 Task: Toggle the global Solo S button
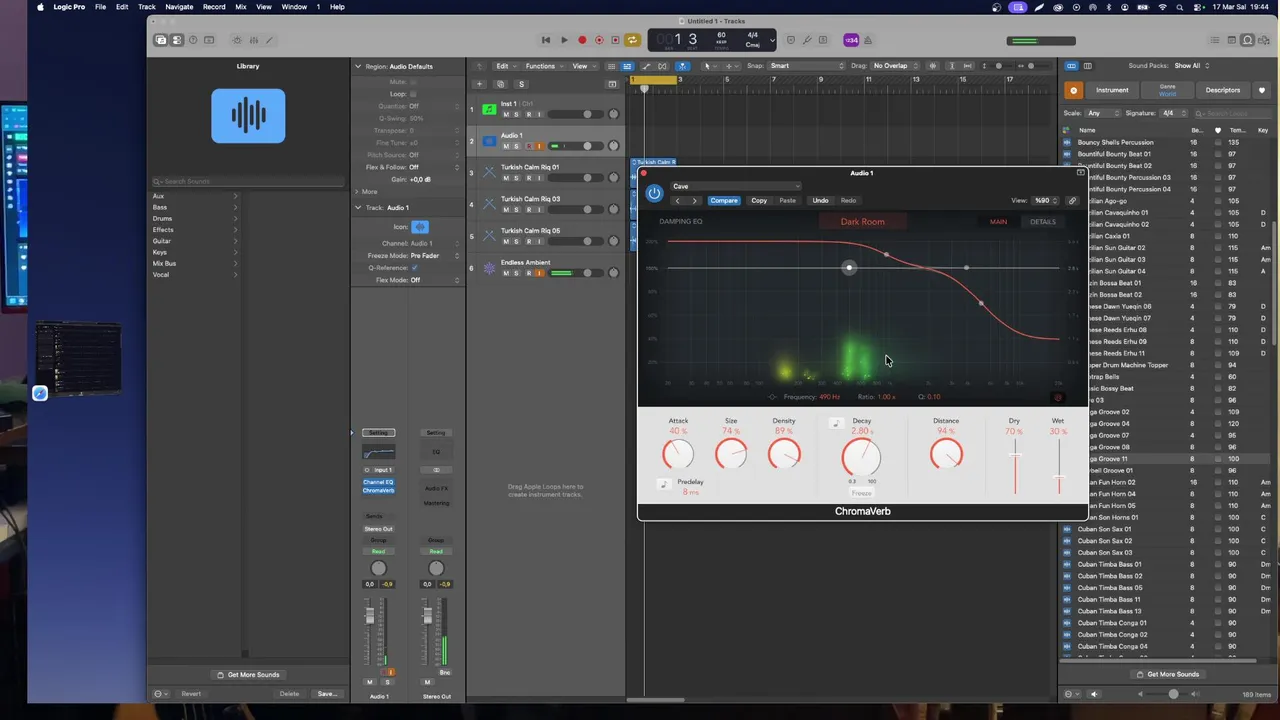click(521, 84)
